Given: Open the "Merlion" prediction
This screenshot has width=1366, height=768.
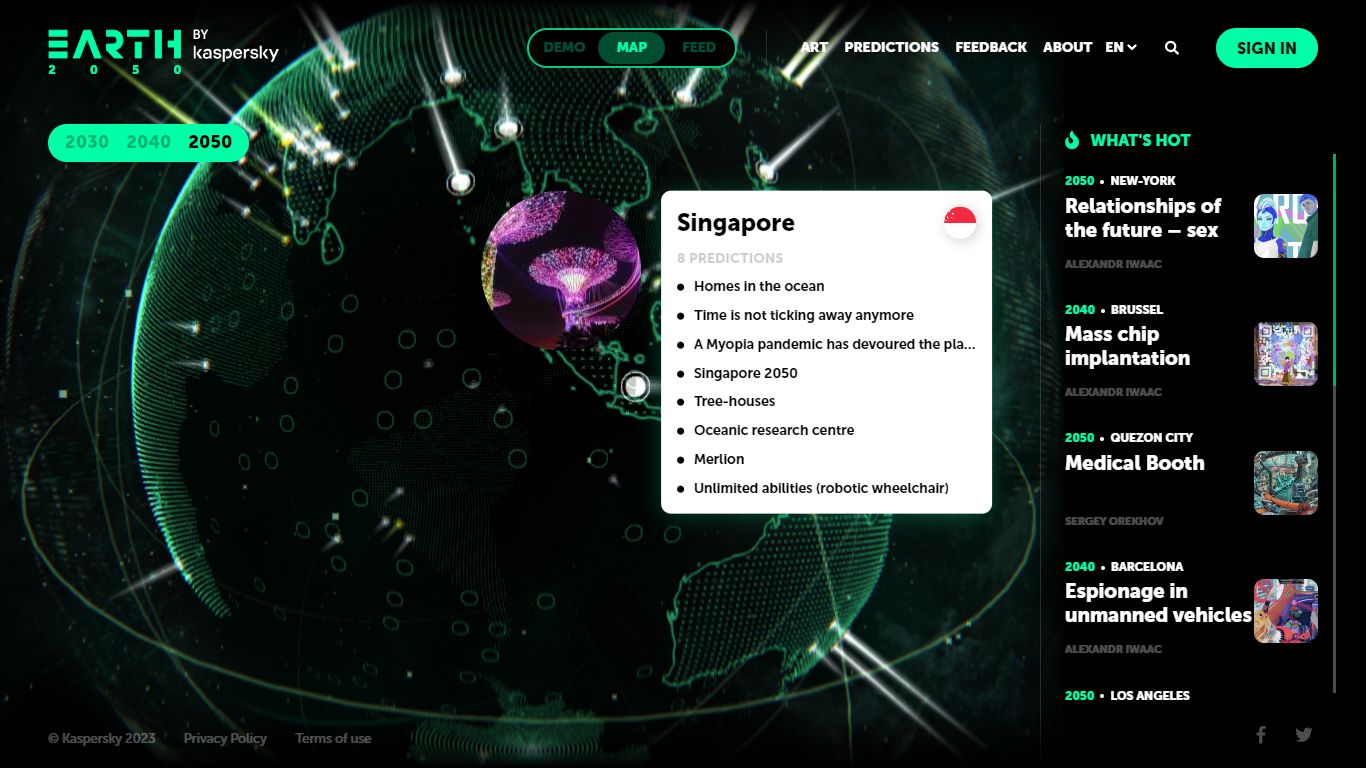Looking at the screenshot, I should 719,459.
